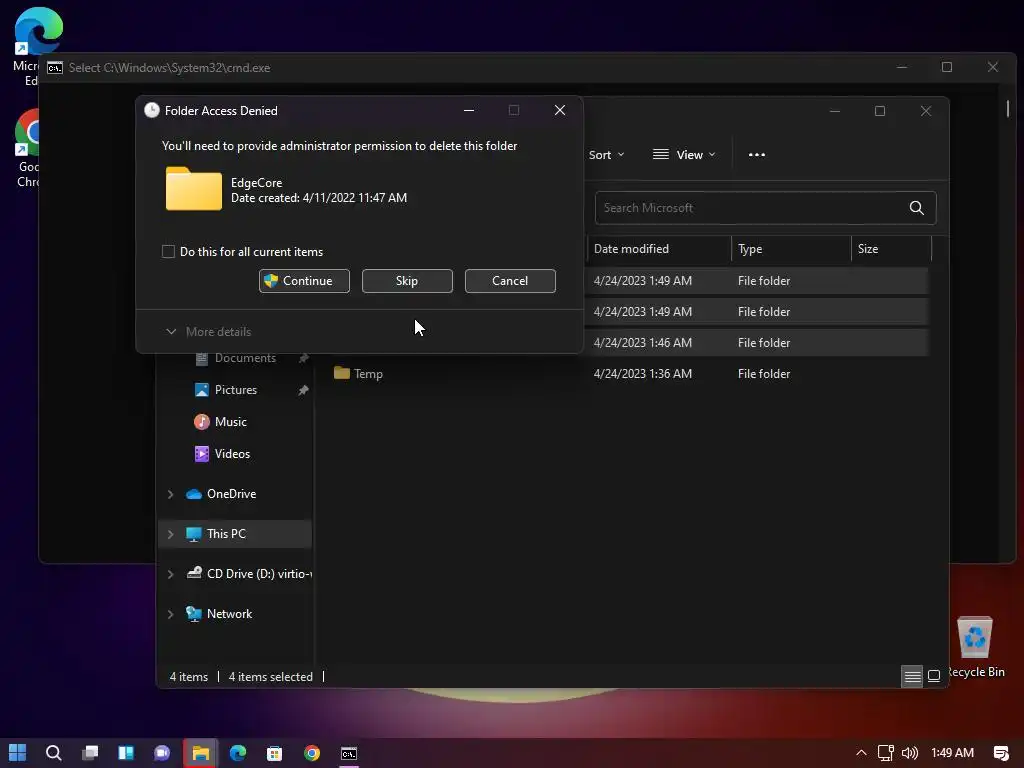1024x768 pixels.
Task: Click the '4 items selected' status text
Action: click(x=270, y=677)
